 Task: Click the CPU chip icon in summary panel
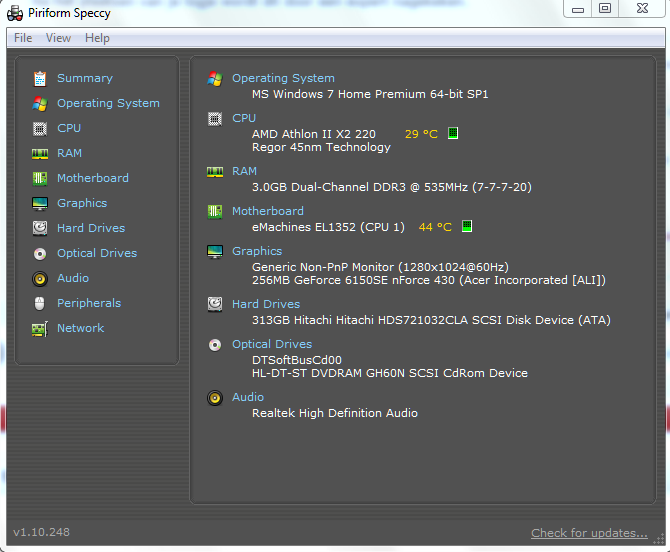pyautogui.click(x=215, y=119)
